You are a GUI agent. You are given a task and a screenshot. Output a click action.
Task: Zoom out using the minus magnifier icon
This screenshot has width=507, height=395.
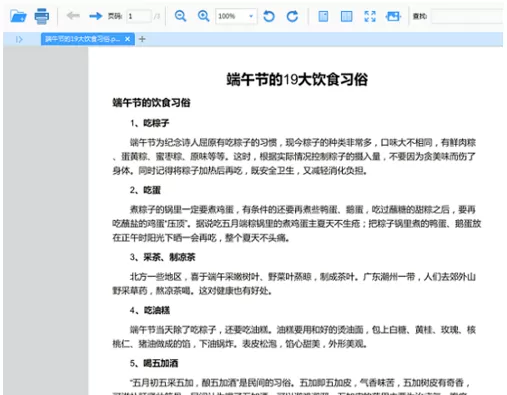(x=180, y=16)
